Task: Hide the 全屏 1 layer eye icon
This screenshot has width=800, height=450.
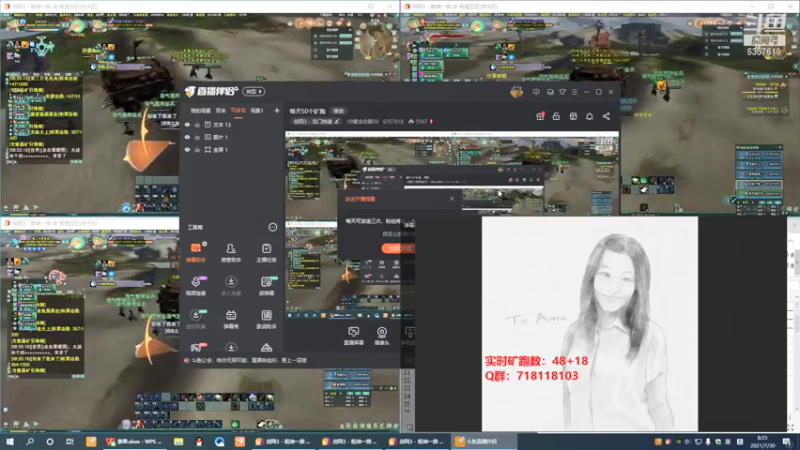Action: pos(187,149)
